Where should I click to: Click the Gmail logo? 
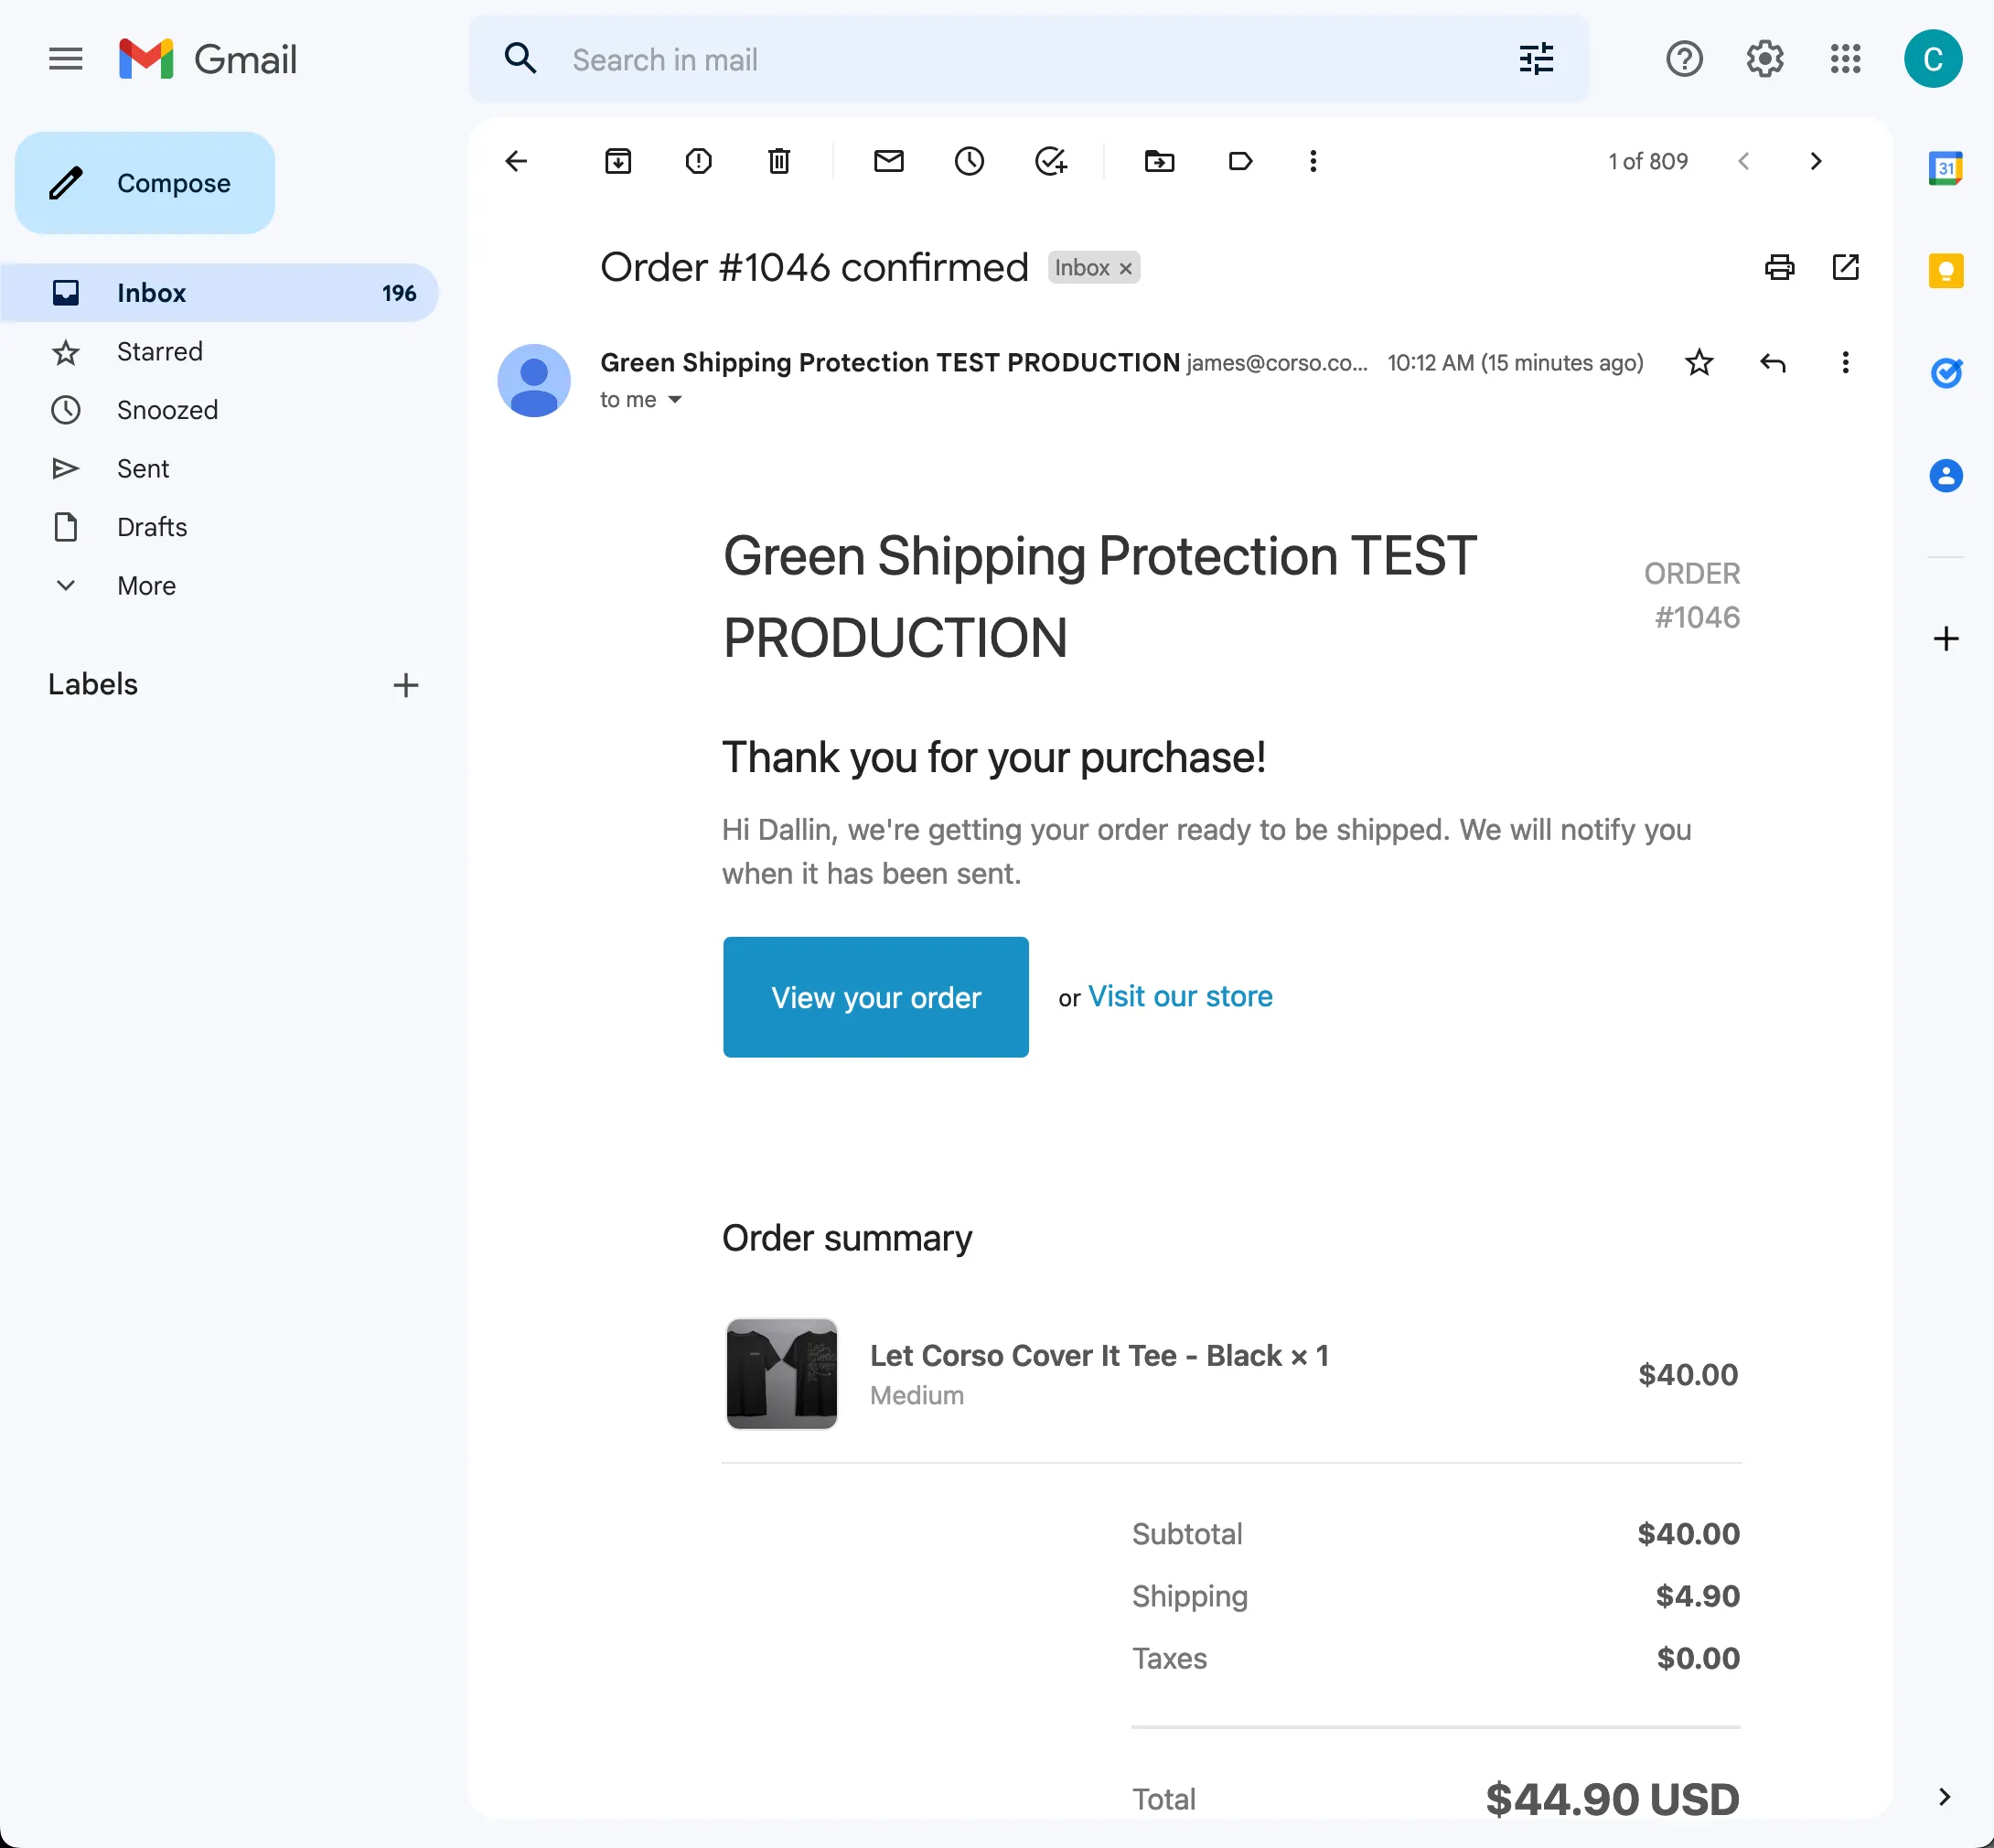click(208, 59)
